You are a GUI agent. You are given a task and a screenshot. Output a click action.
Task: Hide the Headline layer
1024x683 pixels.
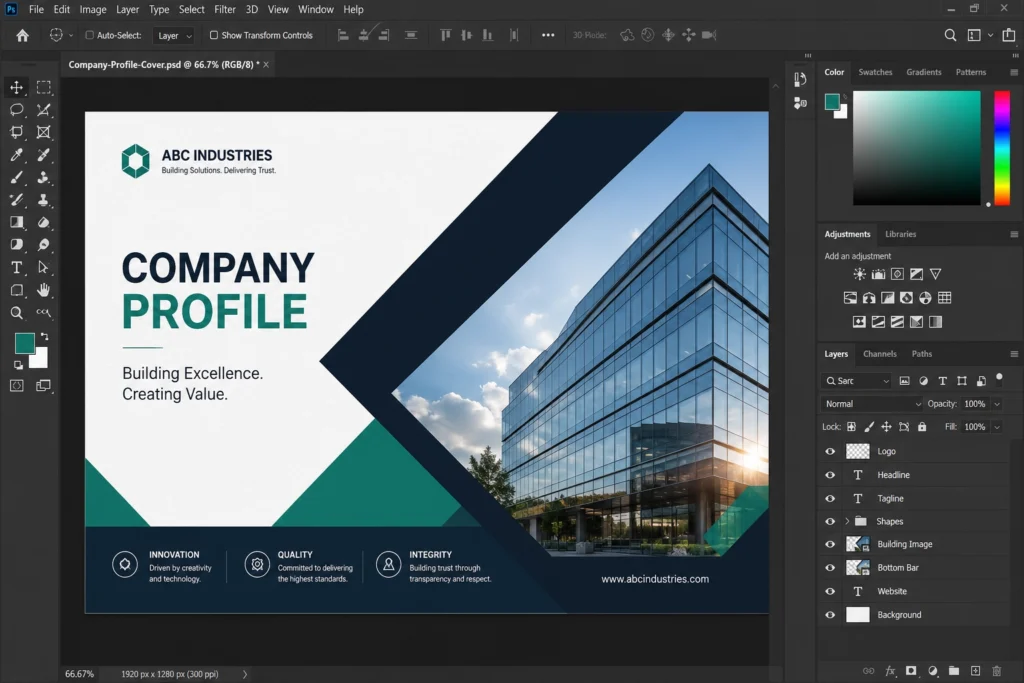pyautogui.click(x=830, y=475)
